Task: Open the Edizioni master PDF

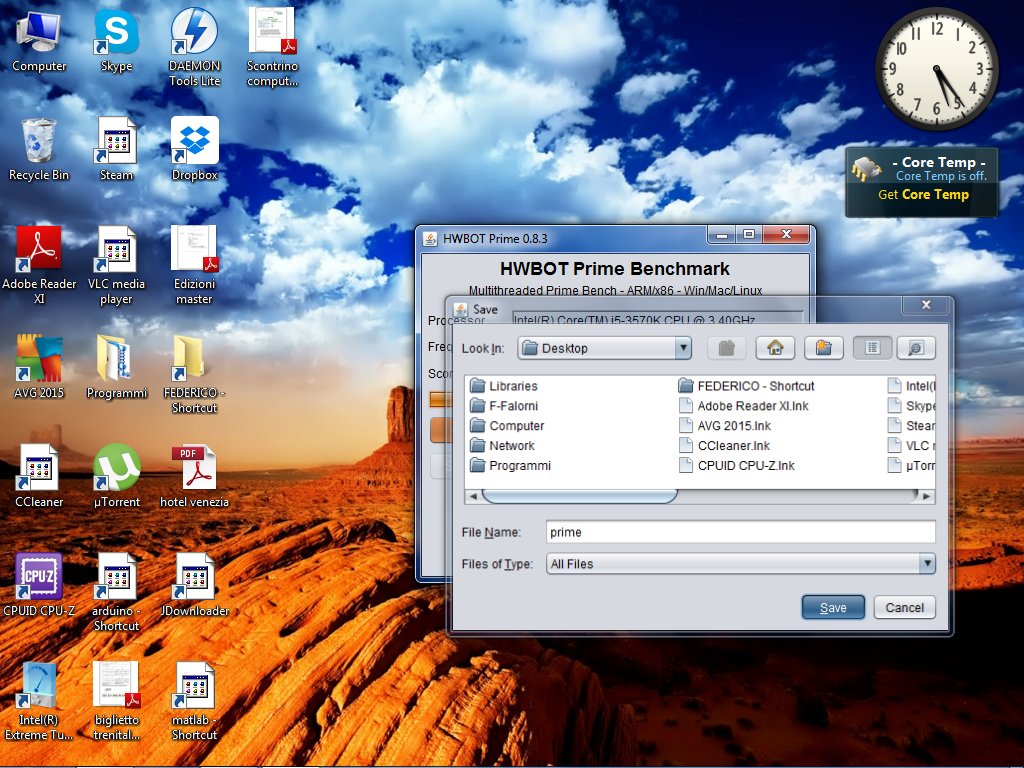Action: tap(194, 265)
